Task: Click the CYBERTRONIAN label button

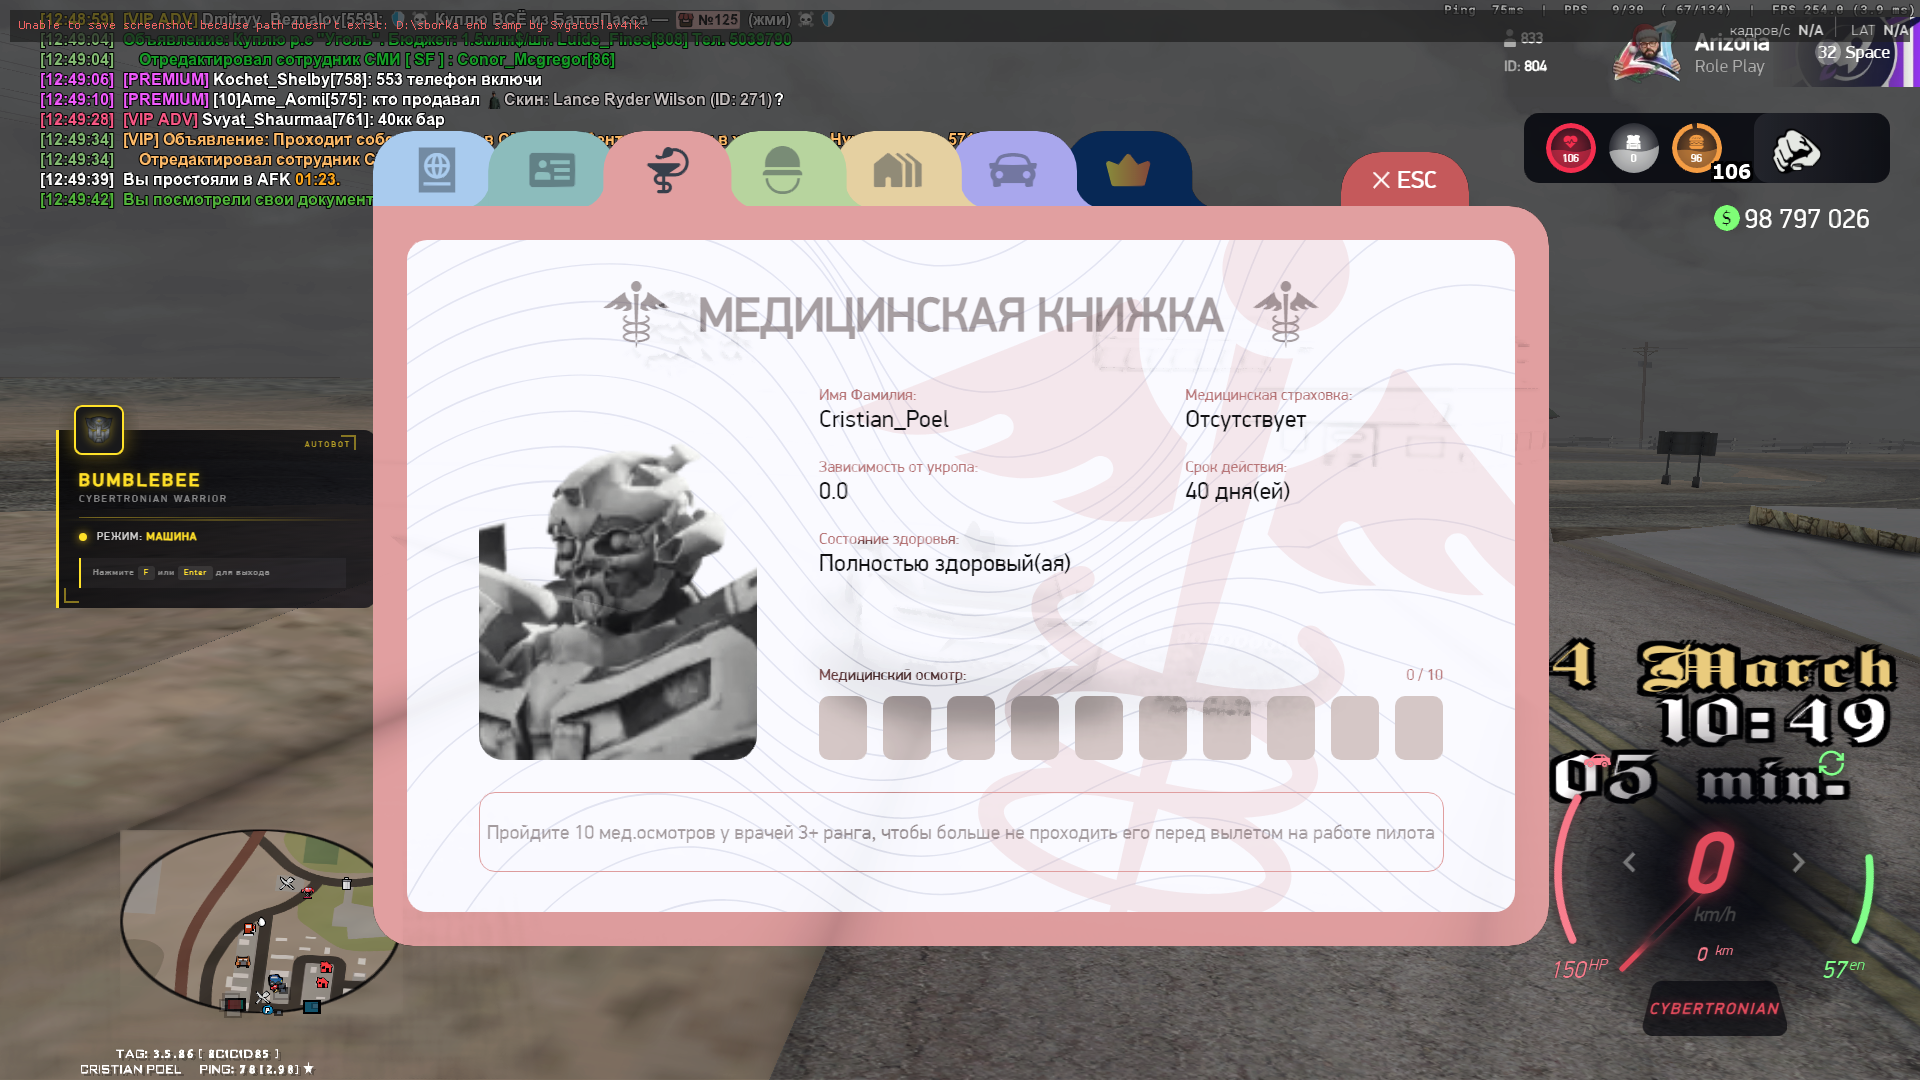Action: click(x=1714, y=1008)
